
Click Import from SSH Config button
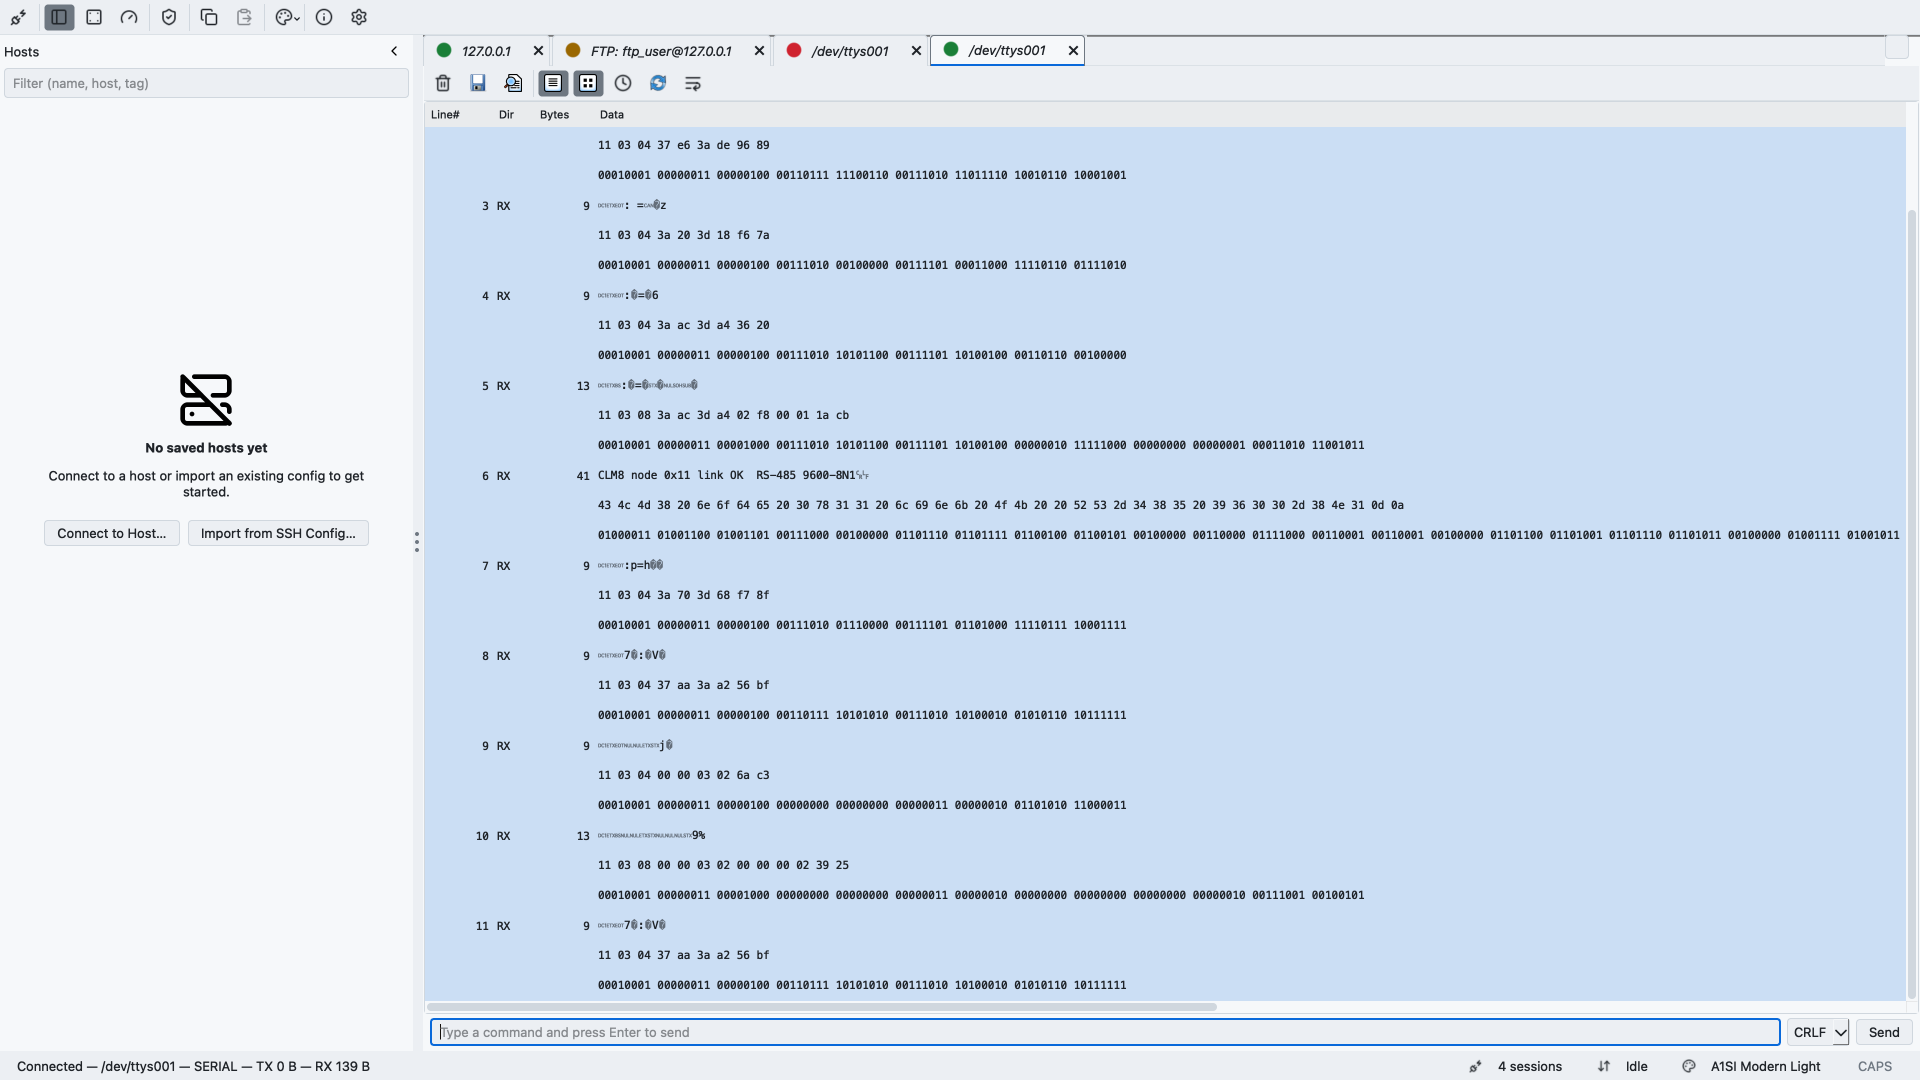(x=278, y=533)
